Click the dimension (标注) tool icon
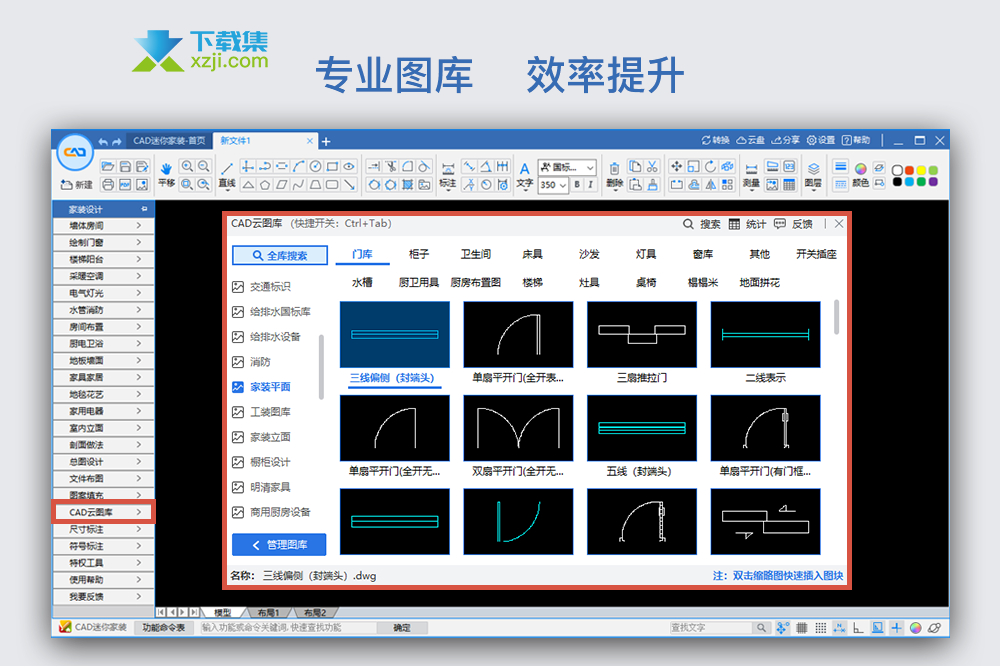 (x=448, y=169)
